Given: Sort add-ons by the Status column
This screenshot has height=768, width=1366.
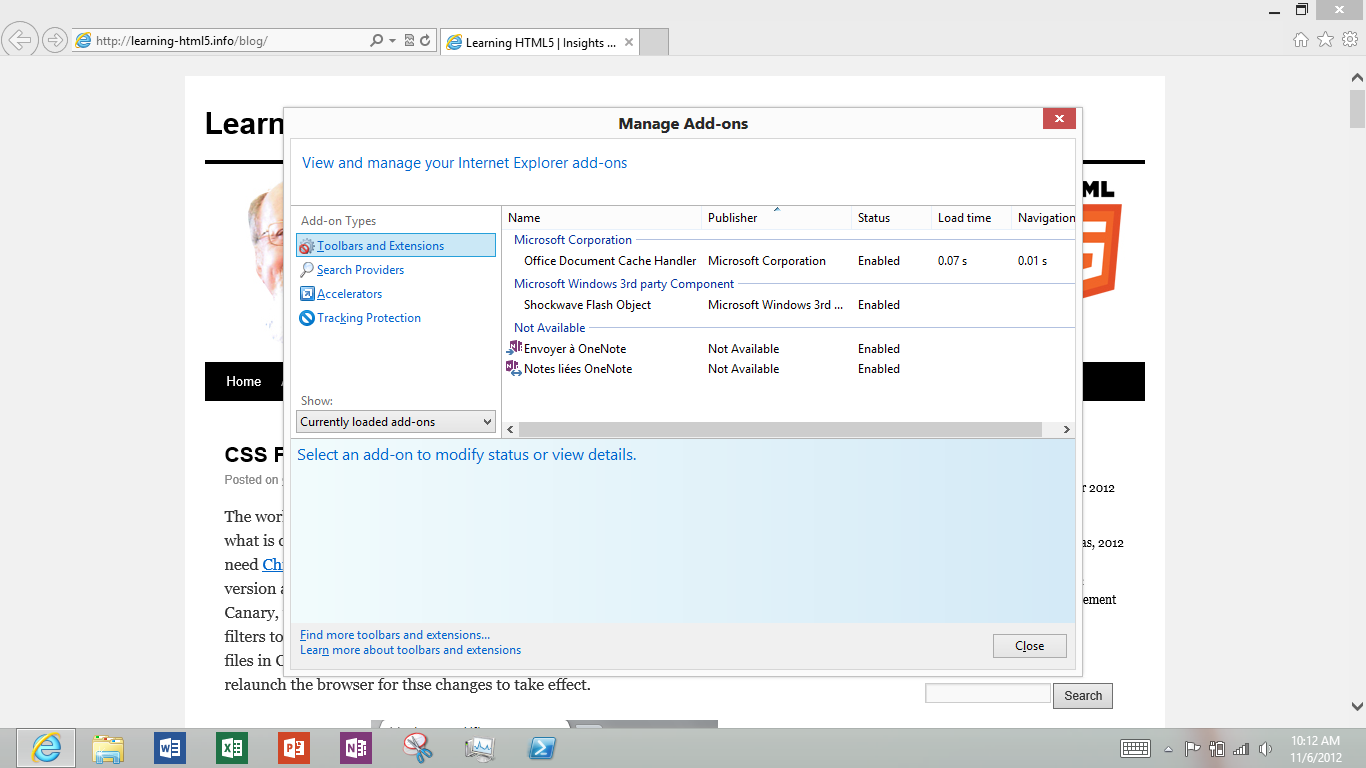Looking at the screenshot, I should point(892,218).
